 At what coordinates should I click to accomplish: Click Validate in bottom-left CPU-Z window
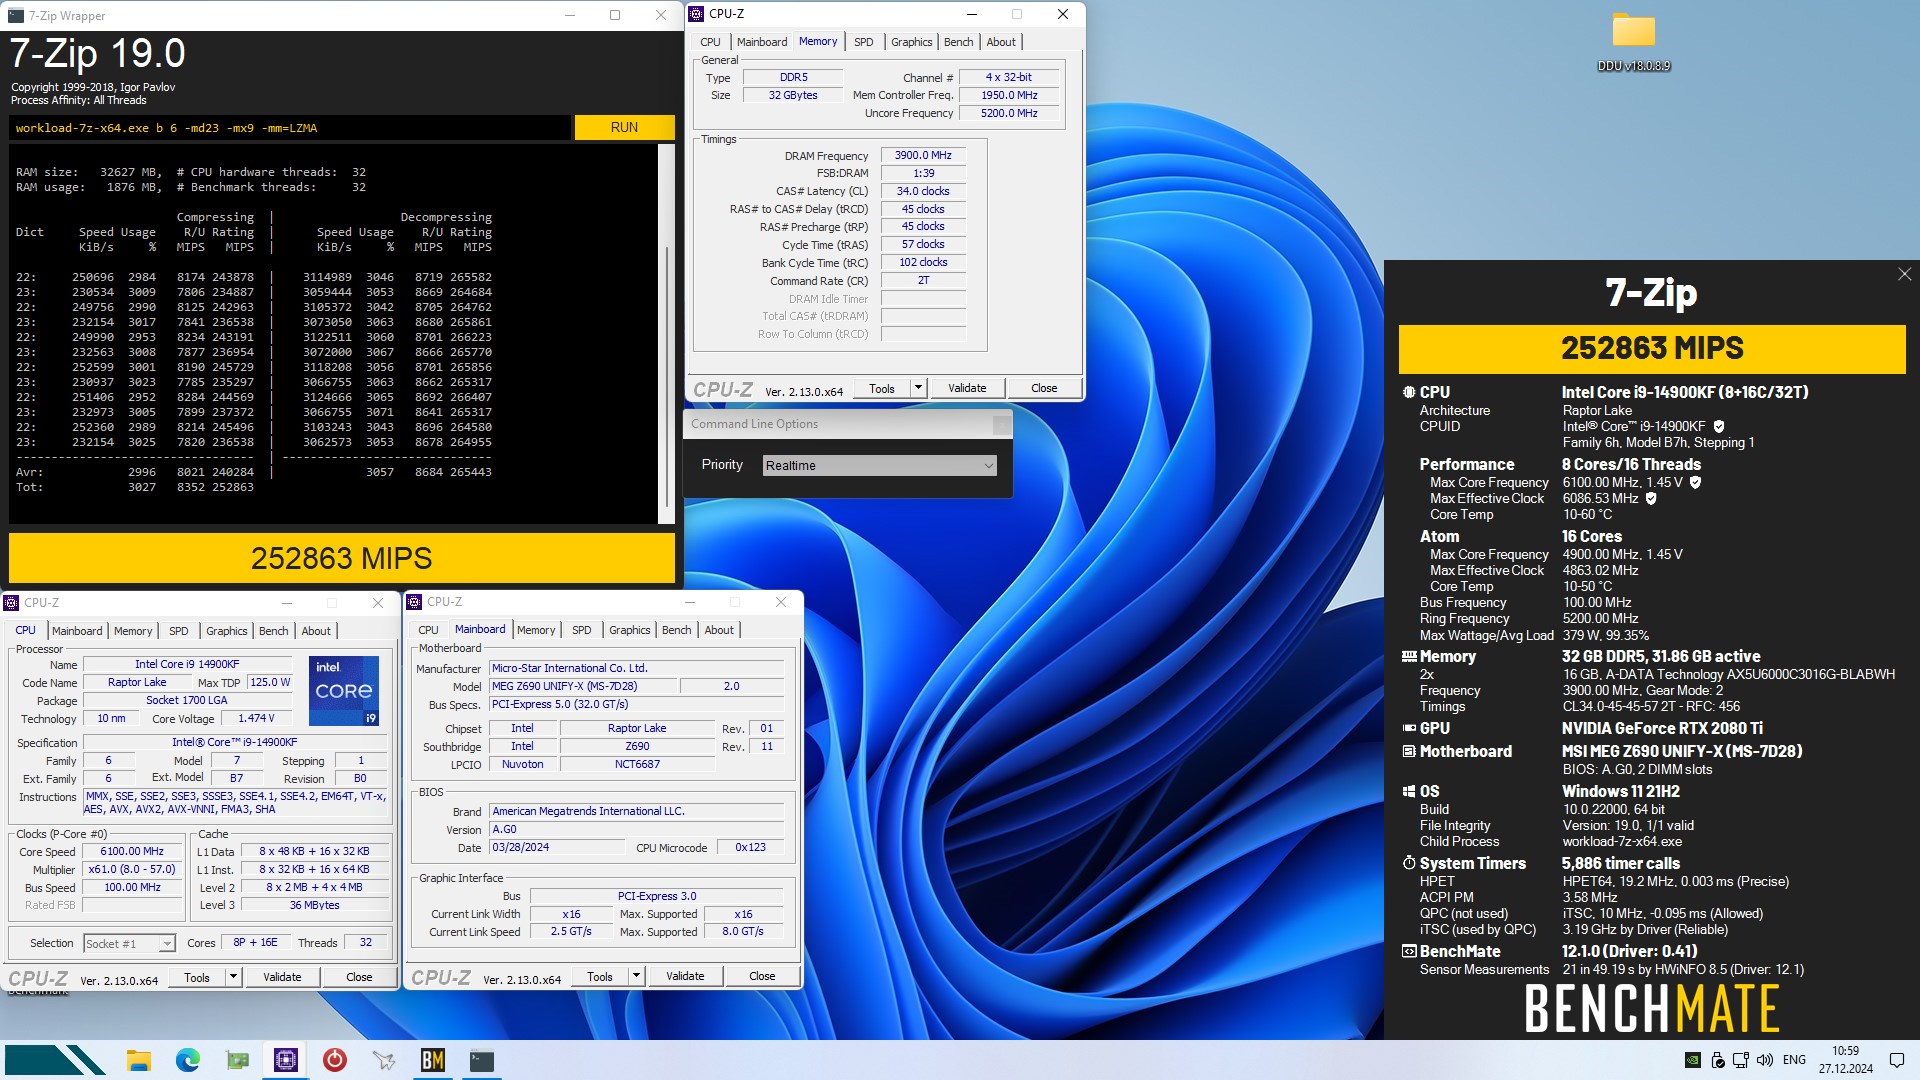(282, 977)
